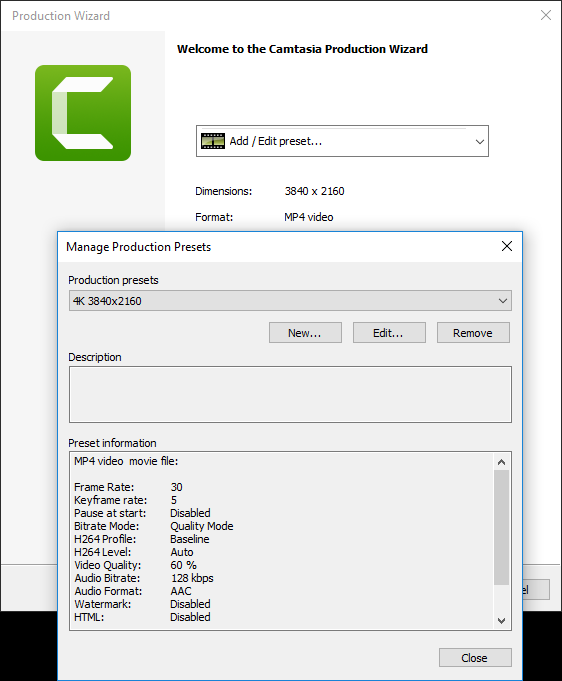Click 'Video Quality:' 60 % row

tap(136, 565)
